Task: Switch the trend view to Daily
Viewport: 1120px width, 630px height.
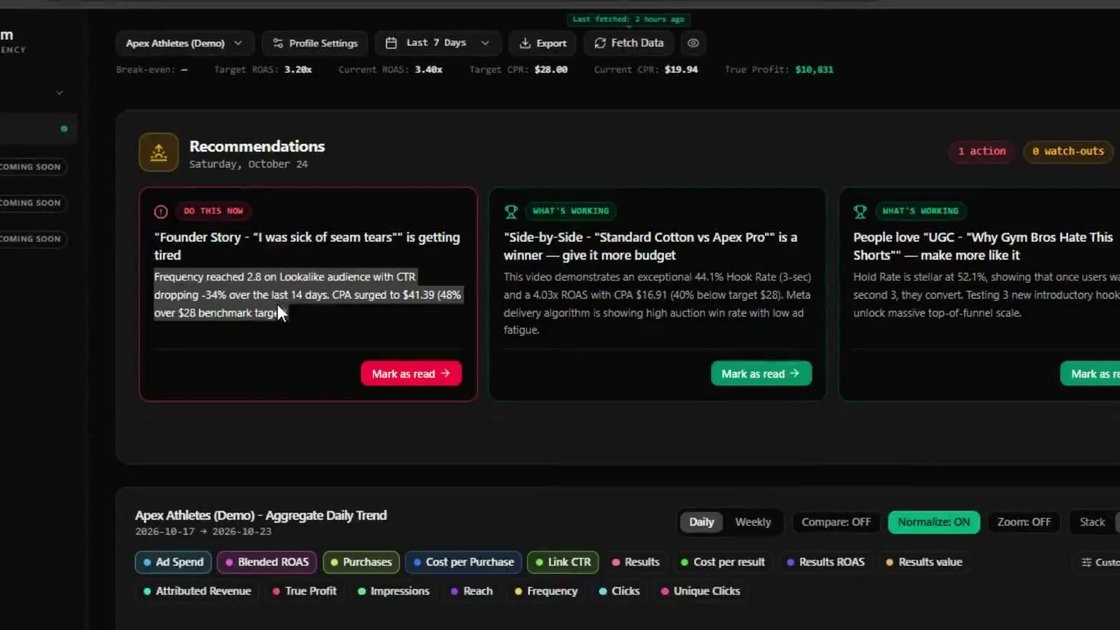Action: (701, 522)
